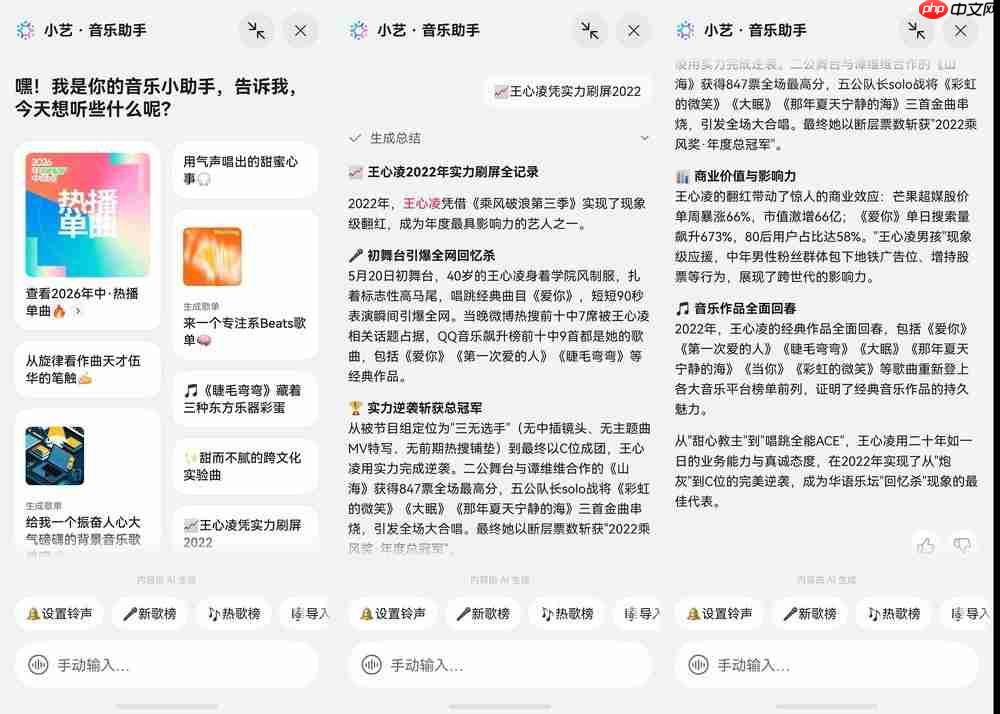Image resolution: width=1000 pixels, height=714 pixels.
Task: Click the pink 王心凌 artist link
Action: [x=422, y=203]
